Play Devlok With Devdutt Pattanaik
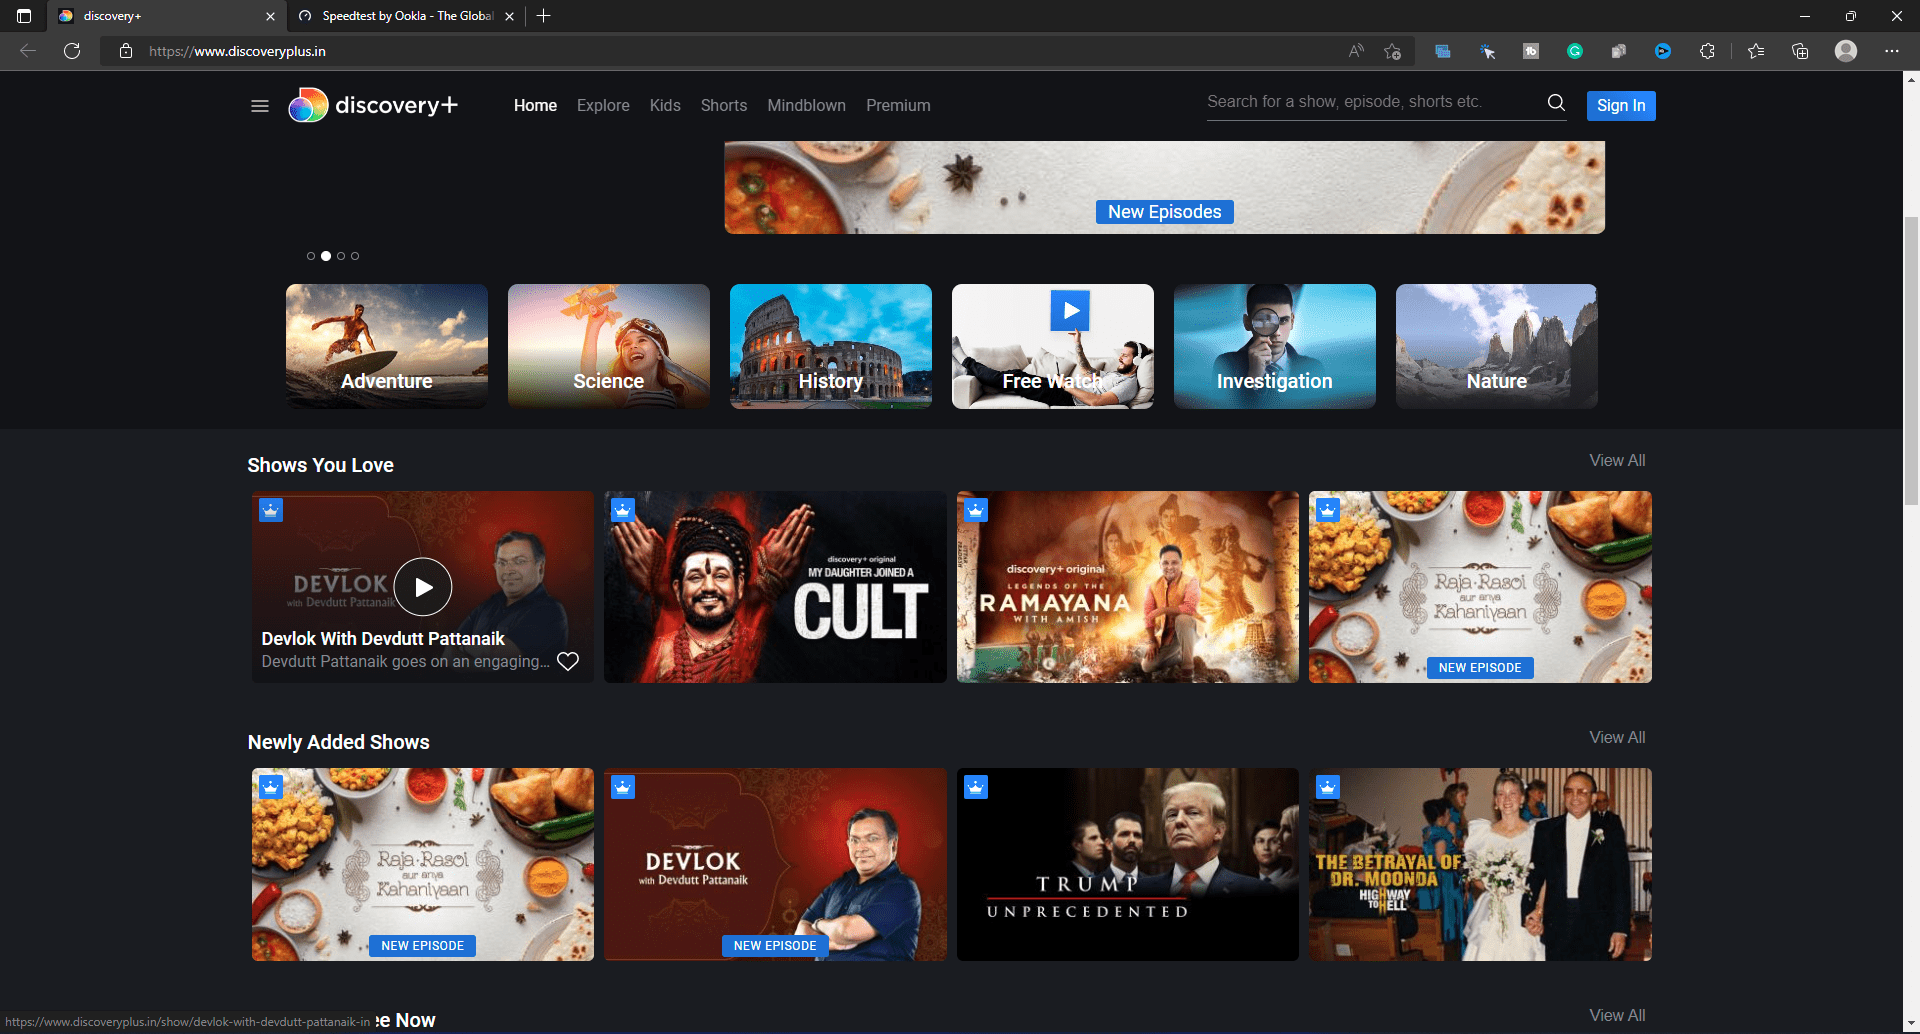The image size is (1920, 1034). 423,587
